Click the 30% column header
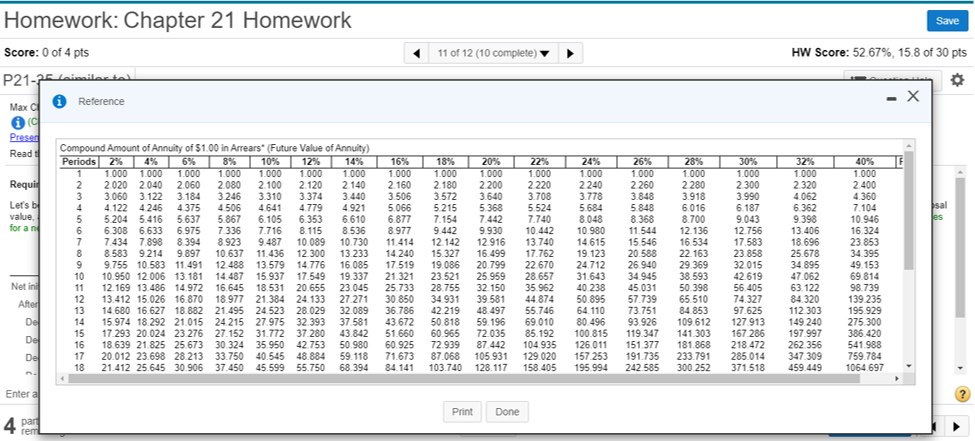 tap(747, 162)
